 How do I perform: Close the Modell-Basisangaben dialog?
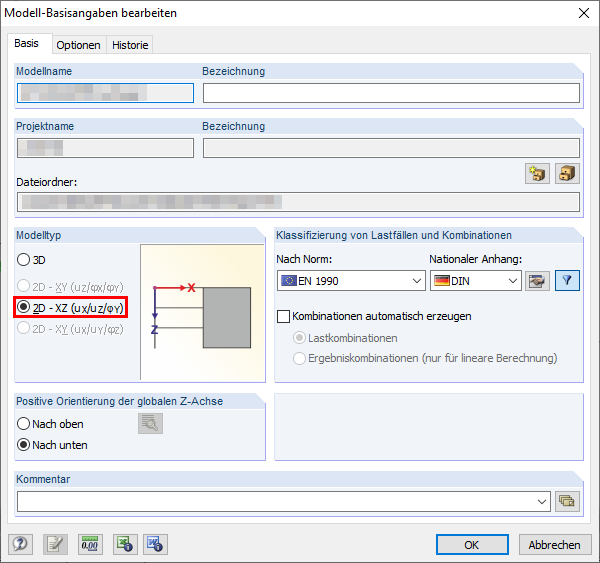584,13
